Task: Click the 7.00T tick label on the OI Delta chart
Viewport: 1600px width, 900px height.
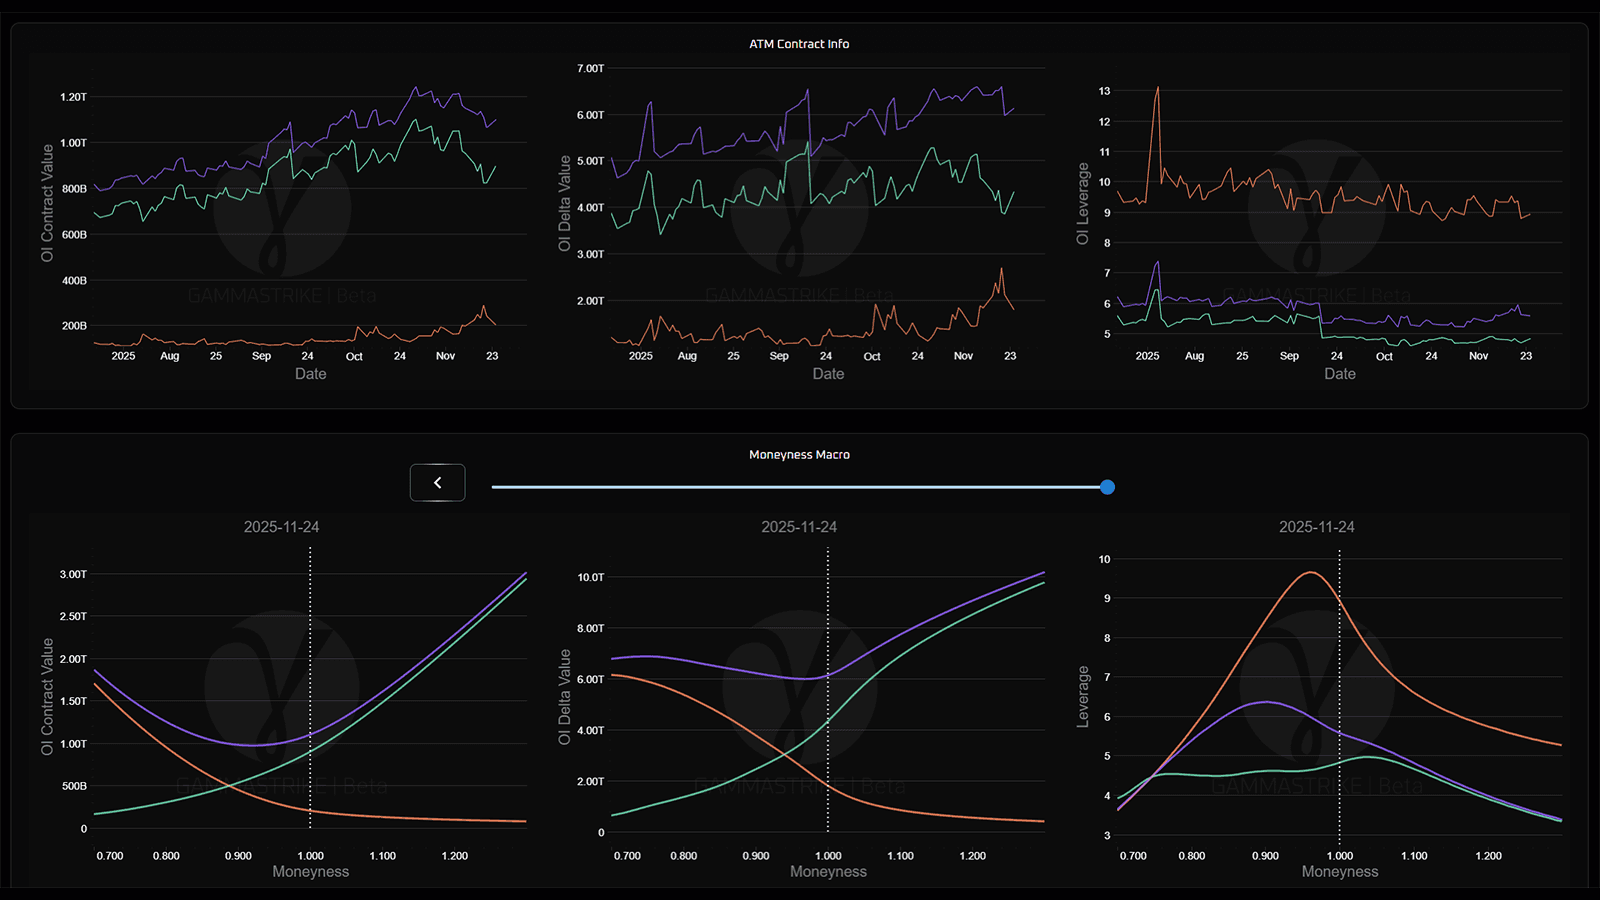Action: (x=590, y=69)
